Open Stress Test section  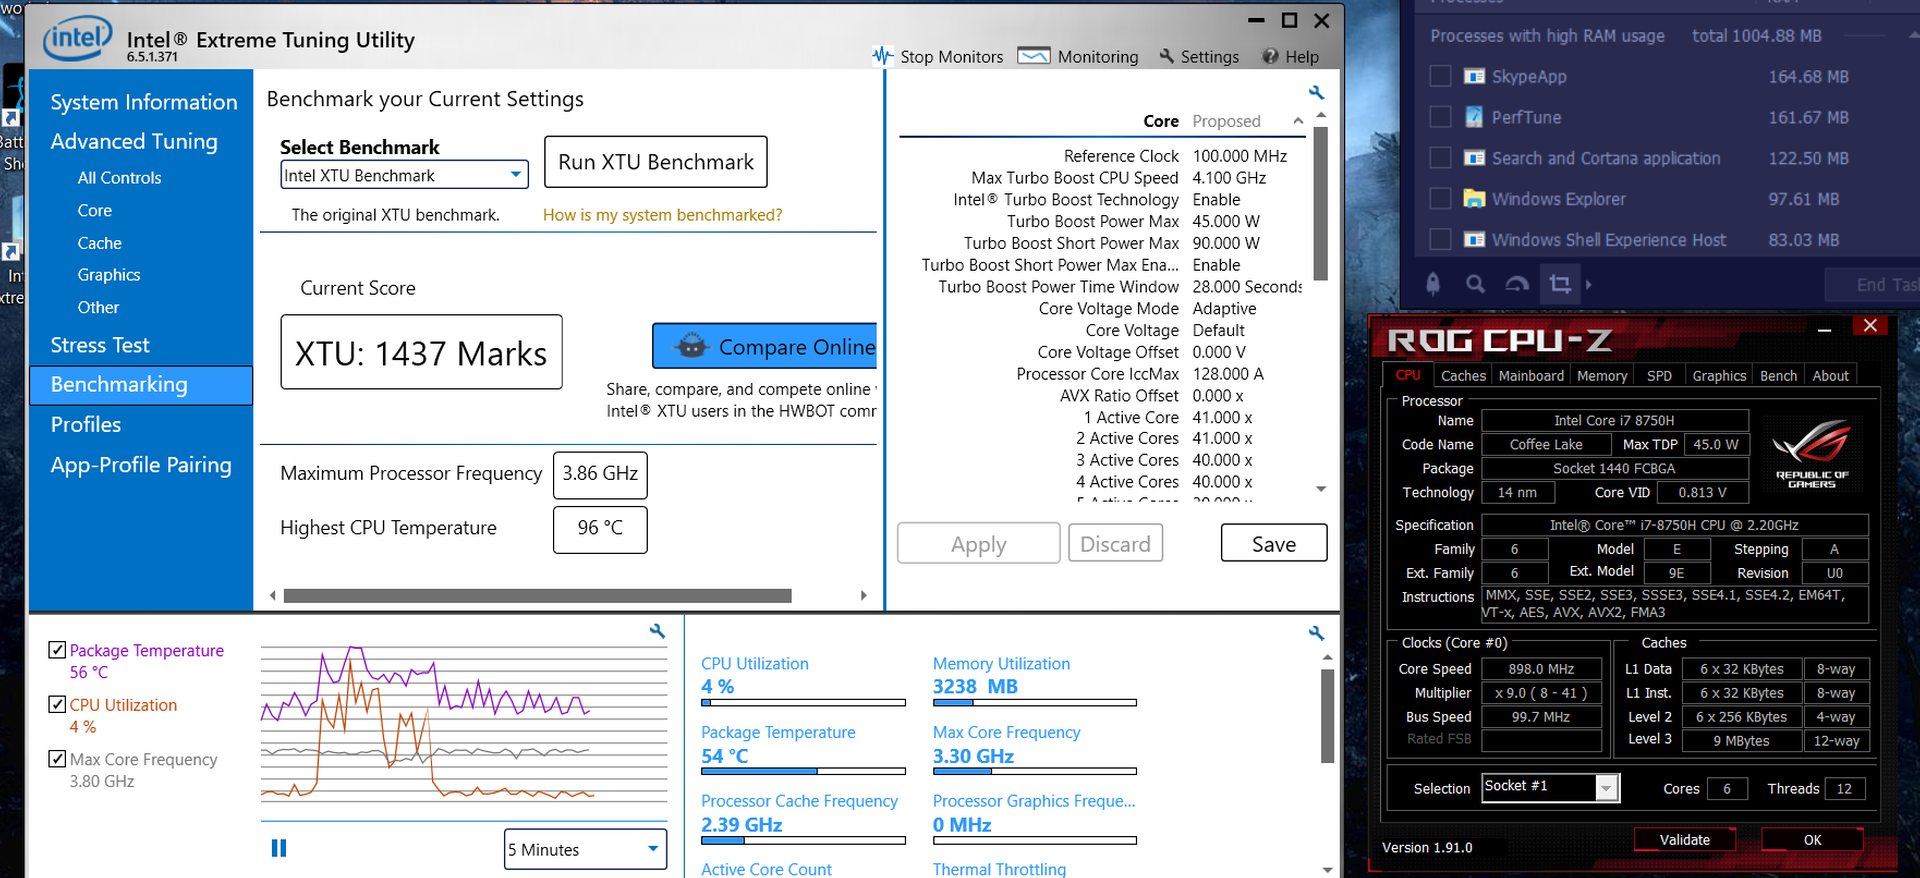pos(100,345)
